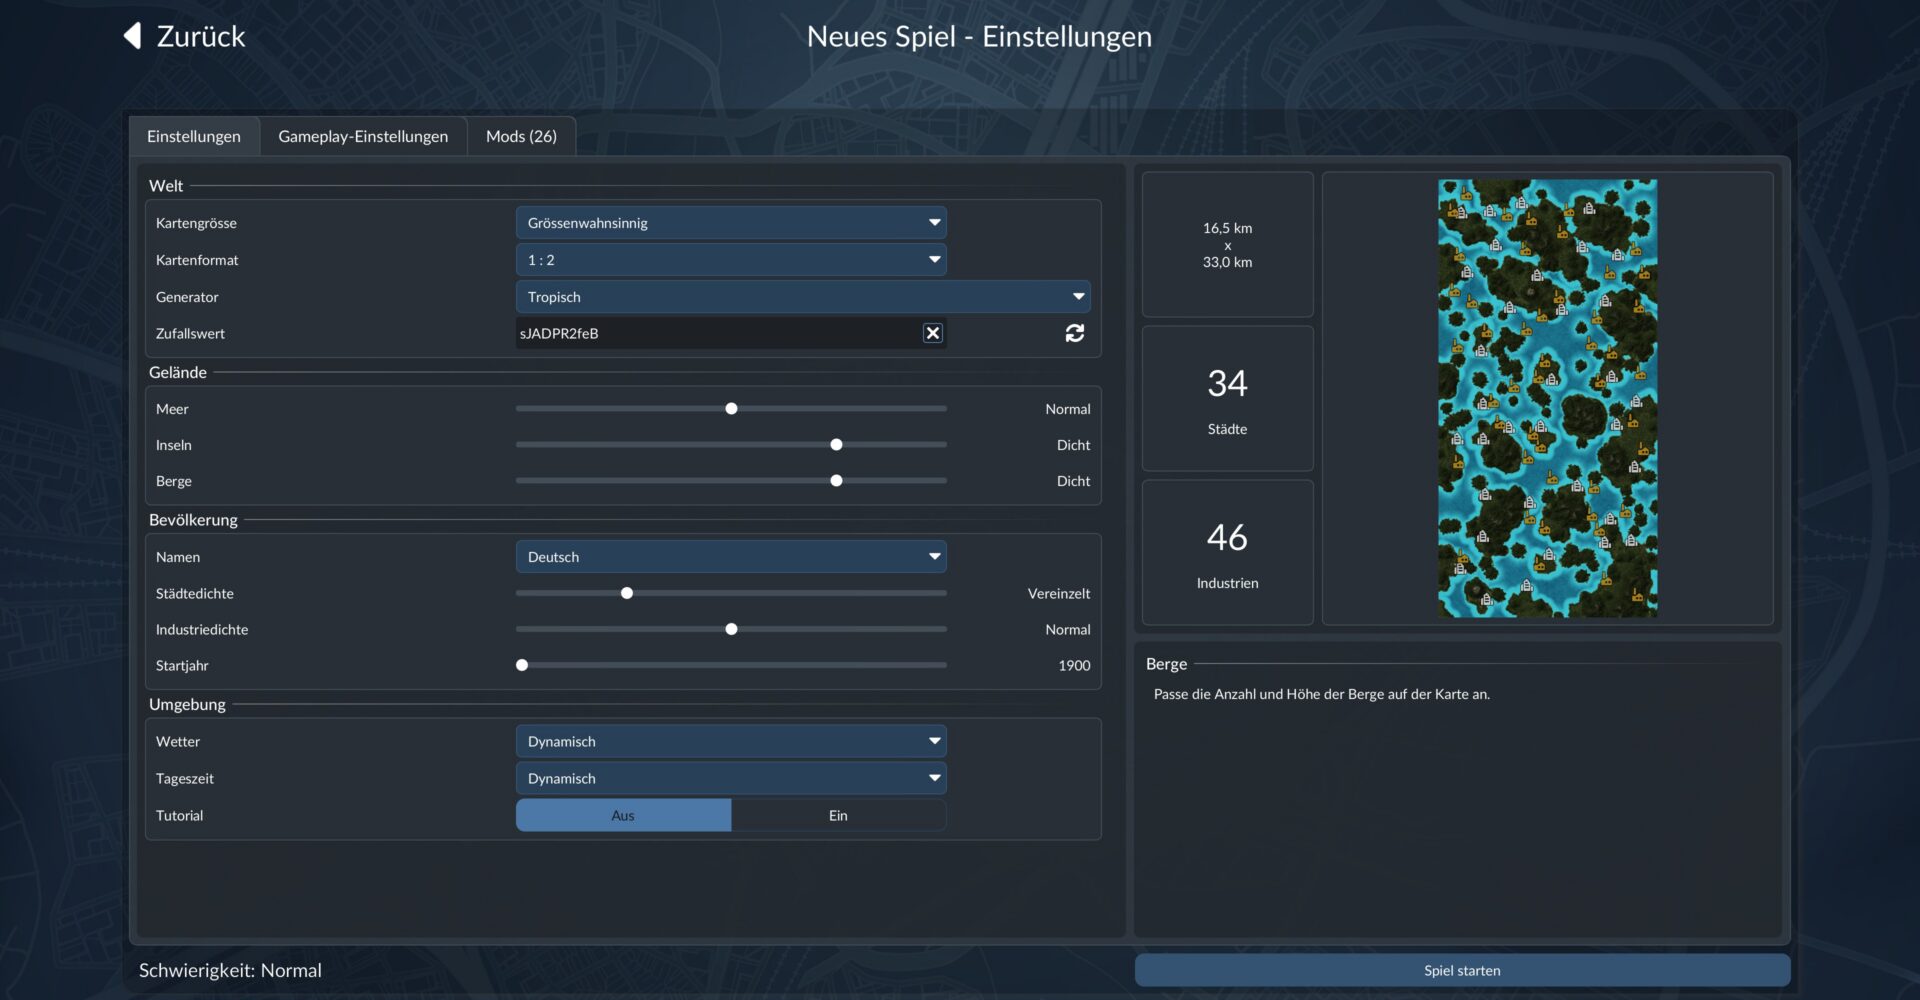
Task: Regenerate the random seed with the refresh icon
Action: click(x=1075, y=333)
